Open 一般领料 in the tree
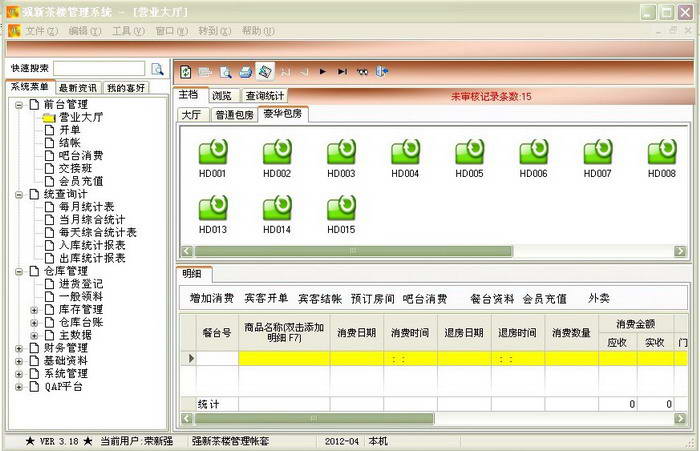700x451 pixels. (x=81, y=296)
